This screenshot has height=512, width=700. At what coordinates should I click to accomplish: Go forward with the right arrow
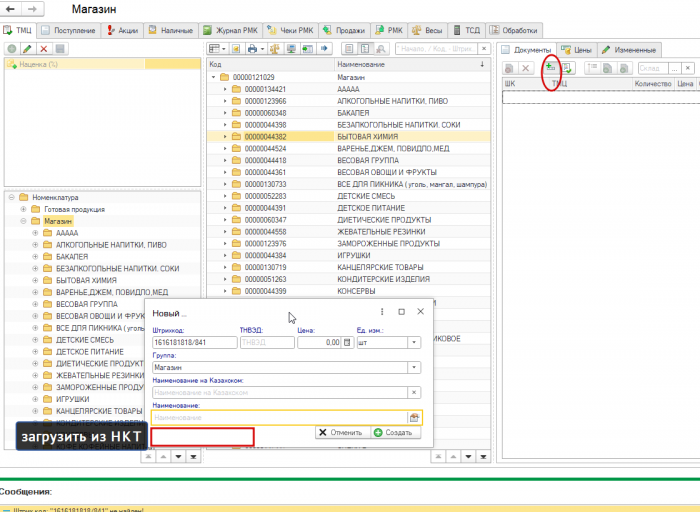pyautogui.click(x=33, y=9)
